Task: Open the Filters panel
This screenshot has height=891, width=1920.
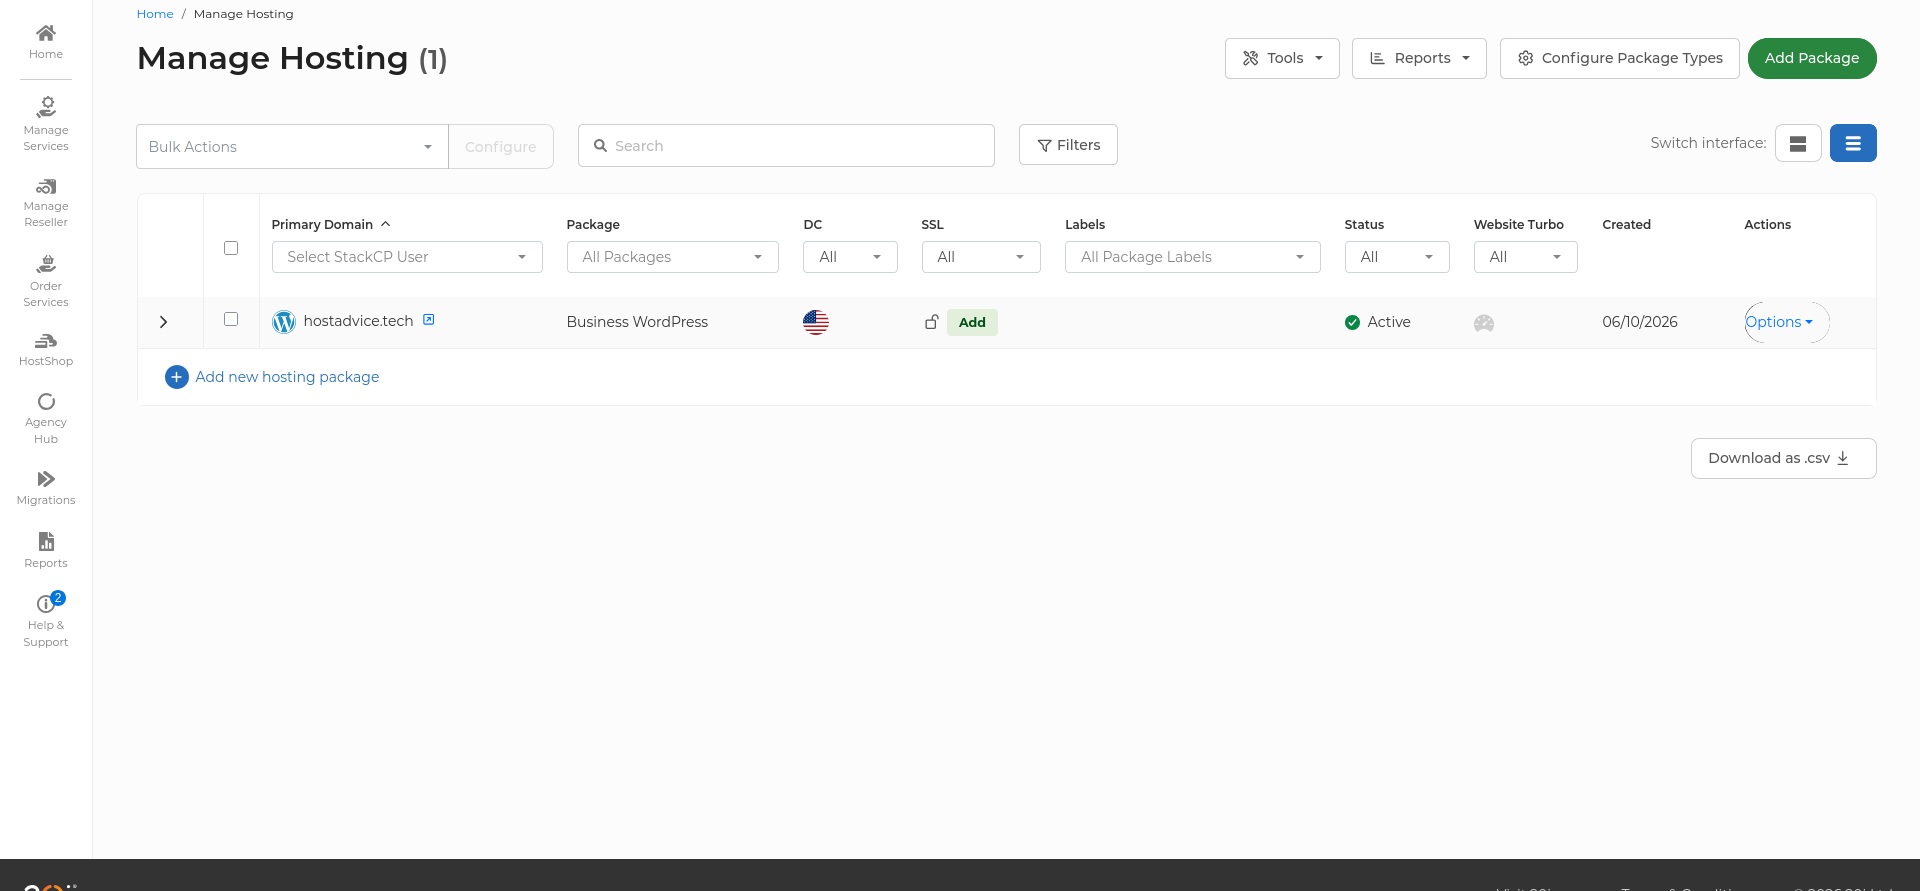Action: (1068, 145)
